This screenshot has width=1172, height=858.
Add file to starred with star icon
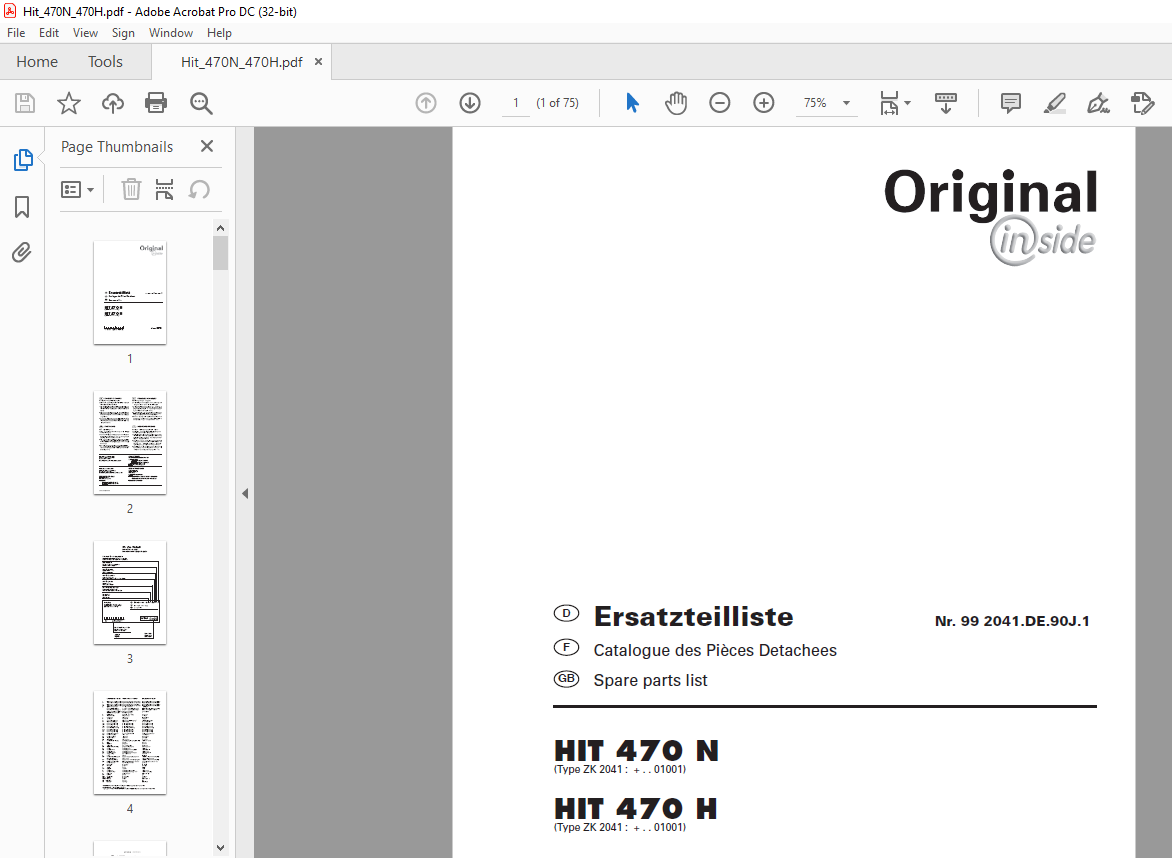[x=69, y=103]
